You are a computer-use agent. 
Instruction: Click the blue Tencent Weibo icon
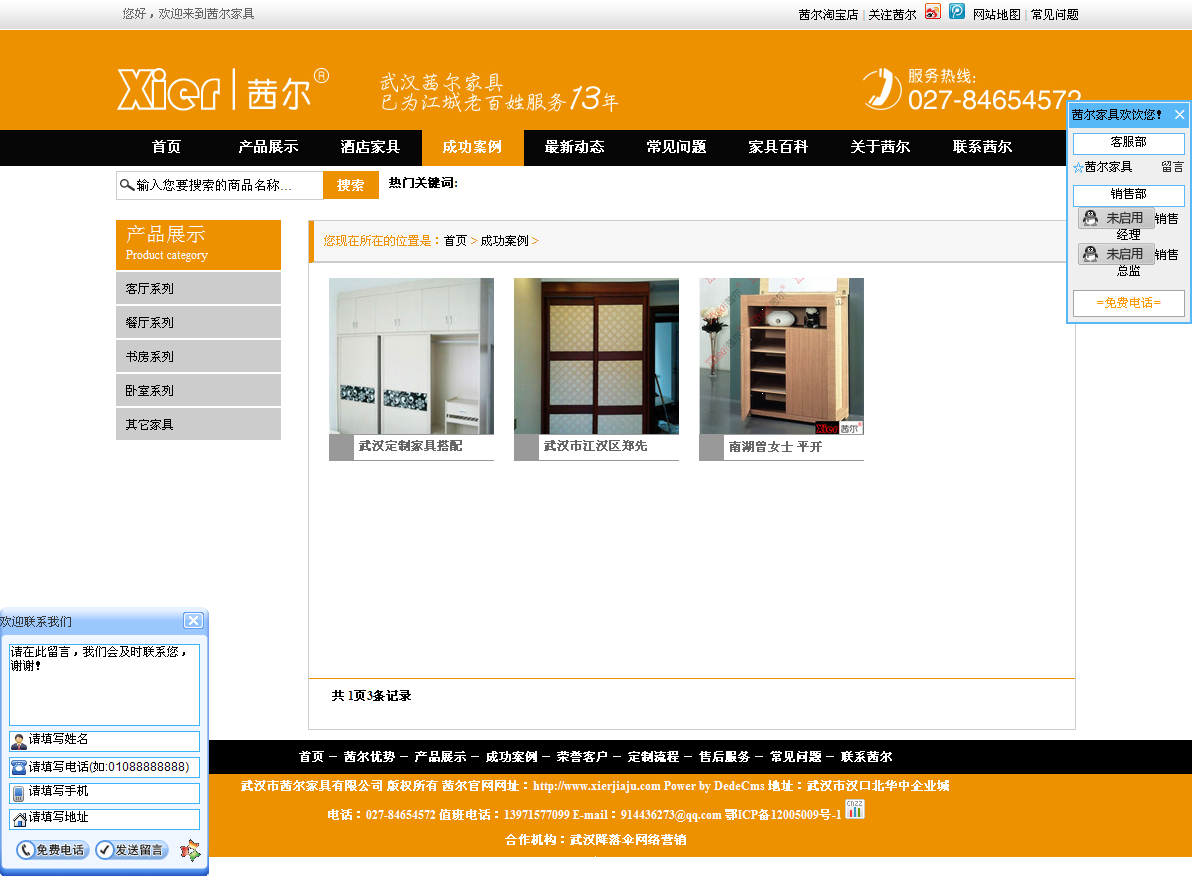coord(957,12)
